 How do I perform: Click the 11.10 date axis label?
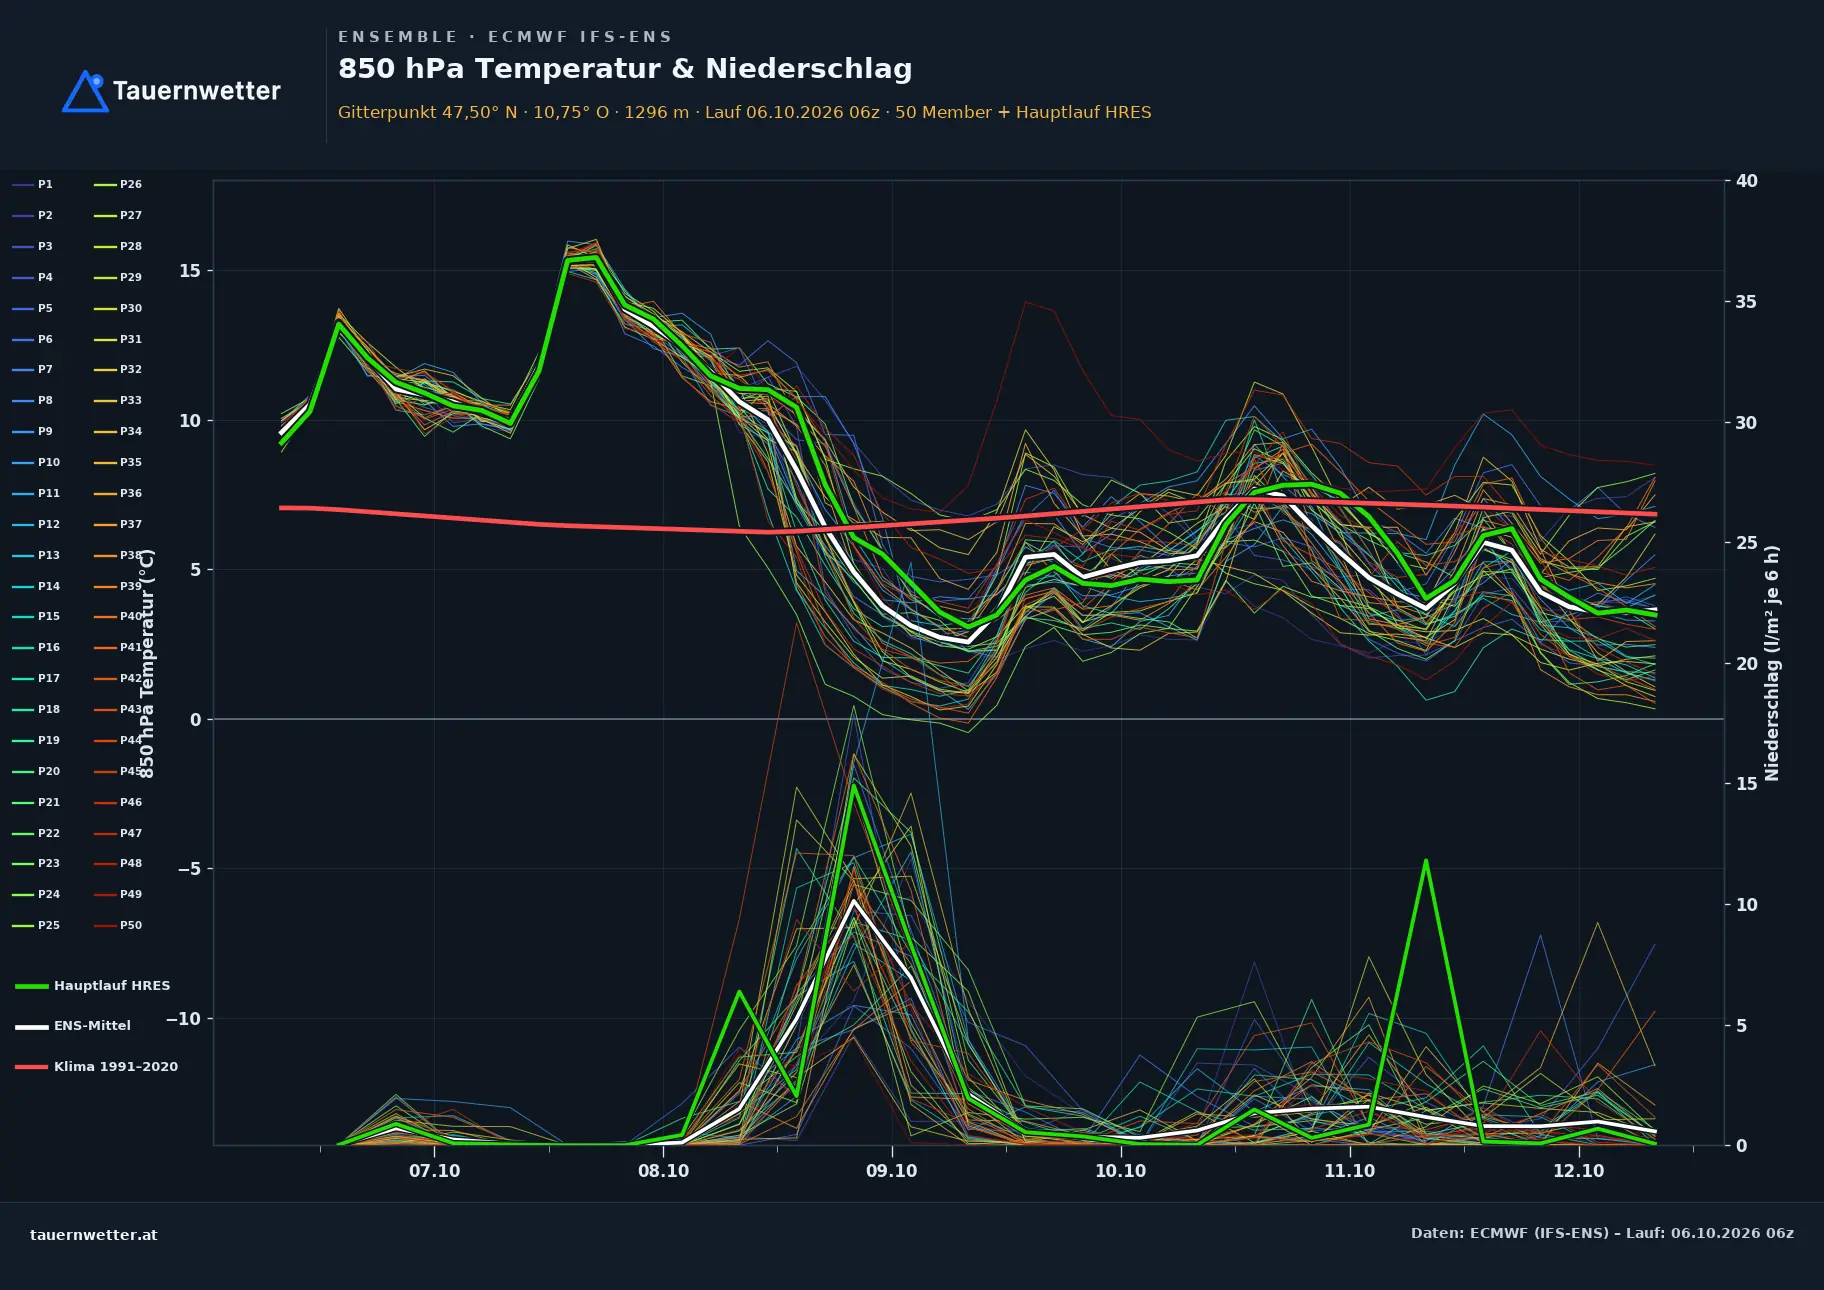click(x=1350, y=1171)
